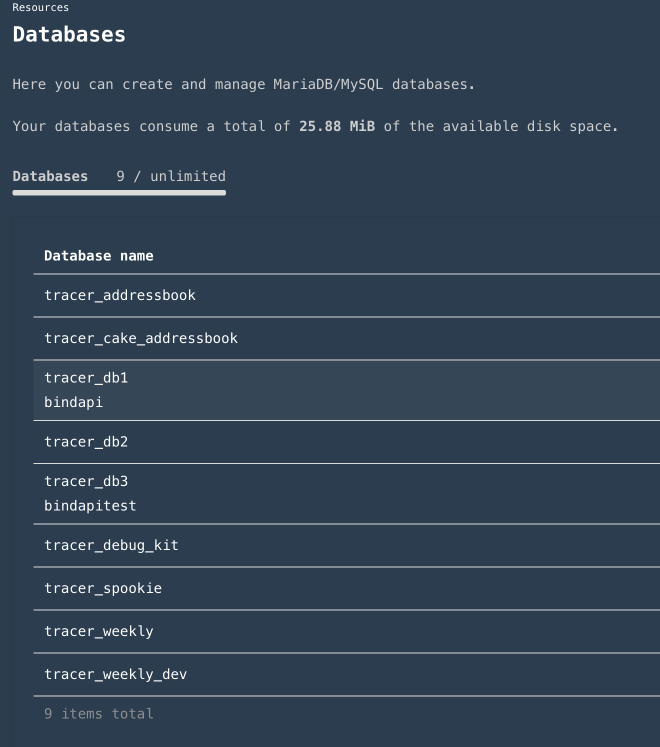Open the tracer_db1 database entry
Viewport: 660px width, 747px height.
(86, 378)
